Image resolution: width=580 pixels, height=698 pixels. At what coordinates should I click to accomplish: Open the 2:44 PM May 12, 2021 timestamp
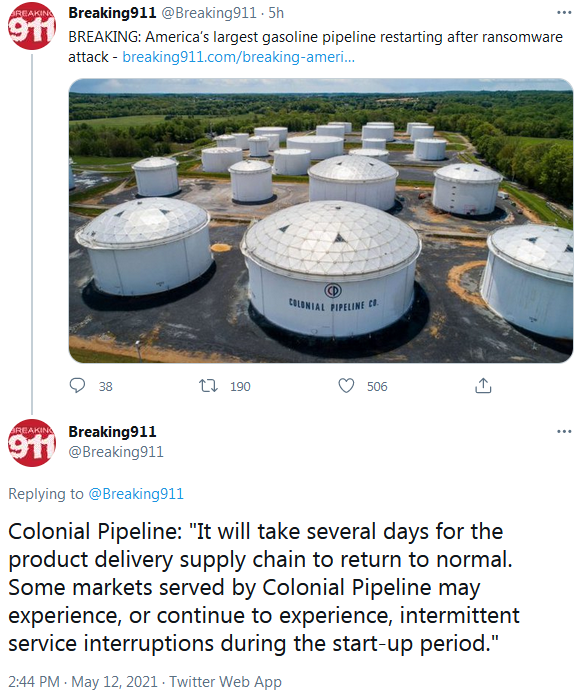[83, 682]
